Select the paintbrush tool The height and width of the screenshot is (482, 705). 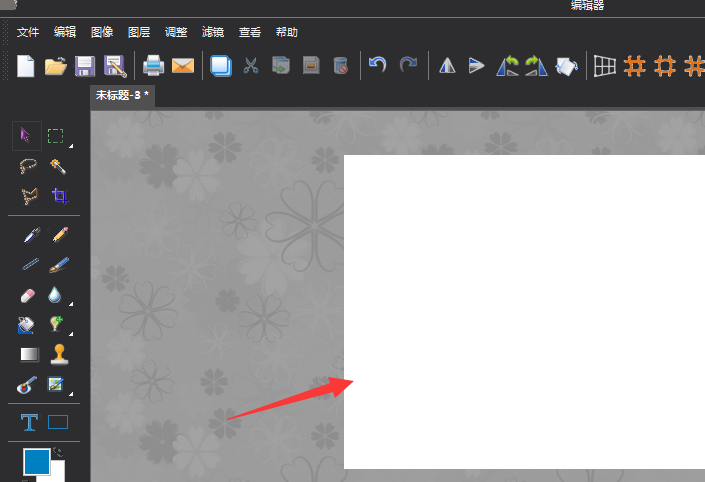[59, 265]
